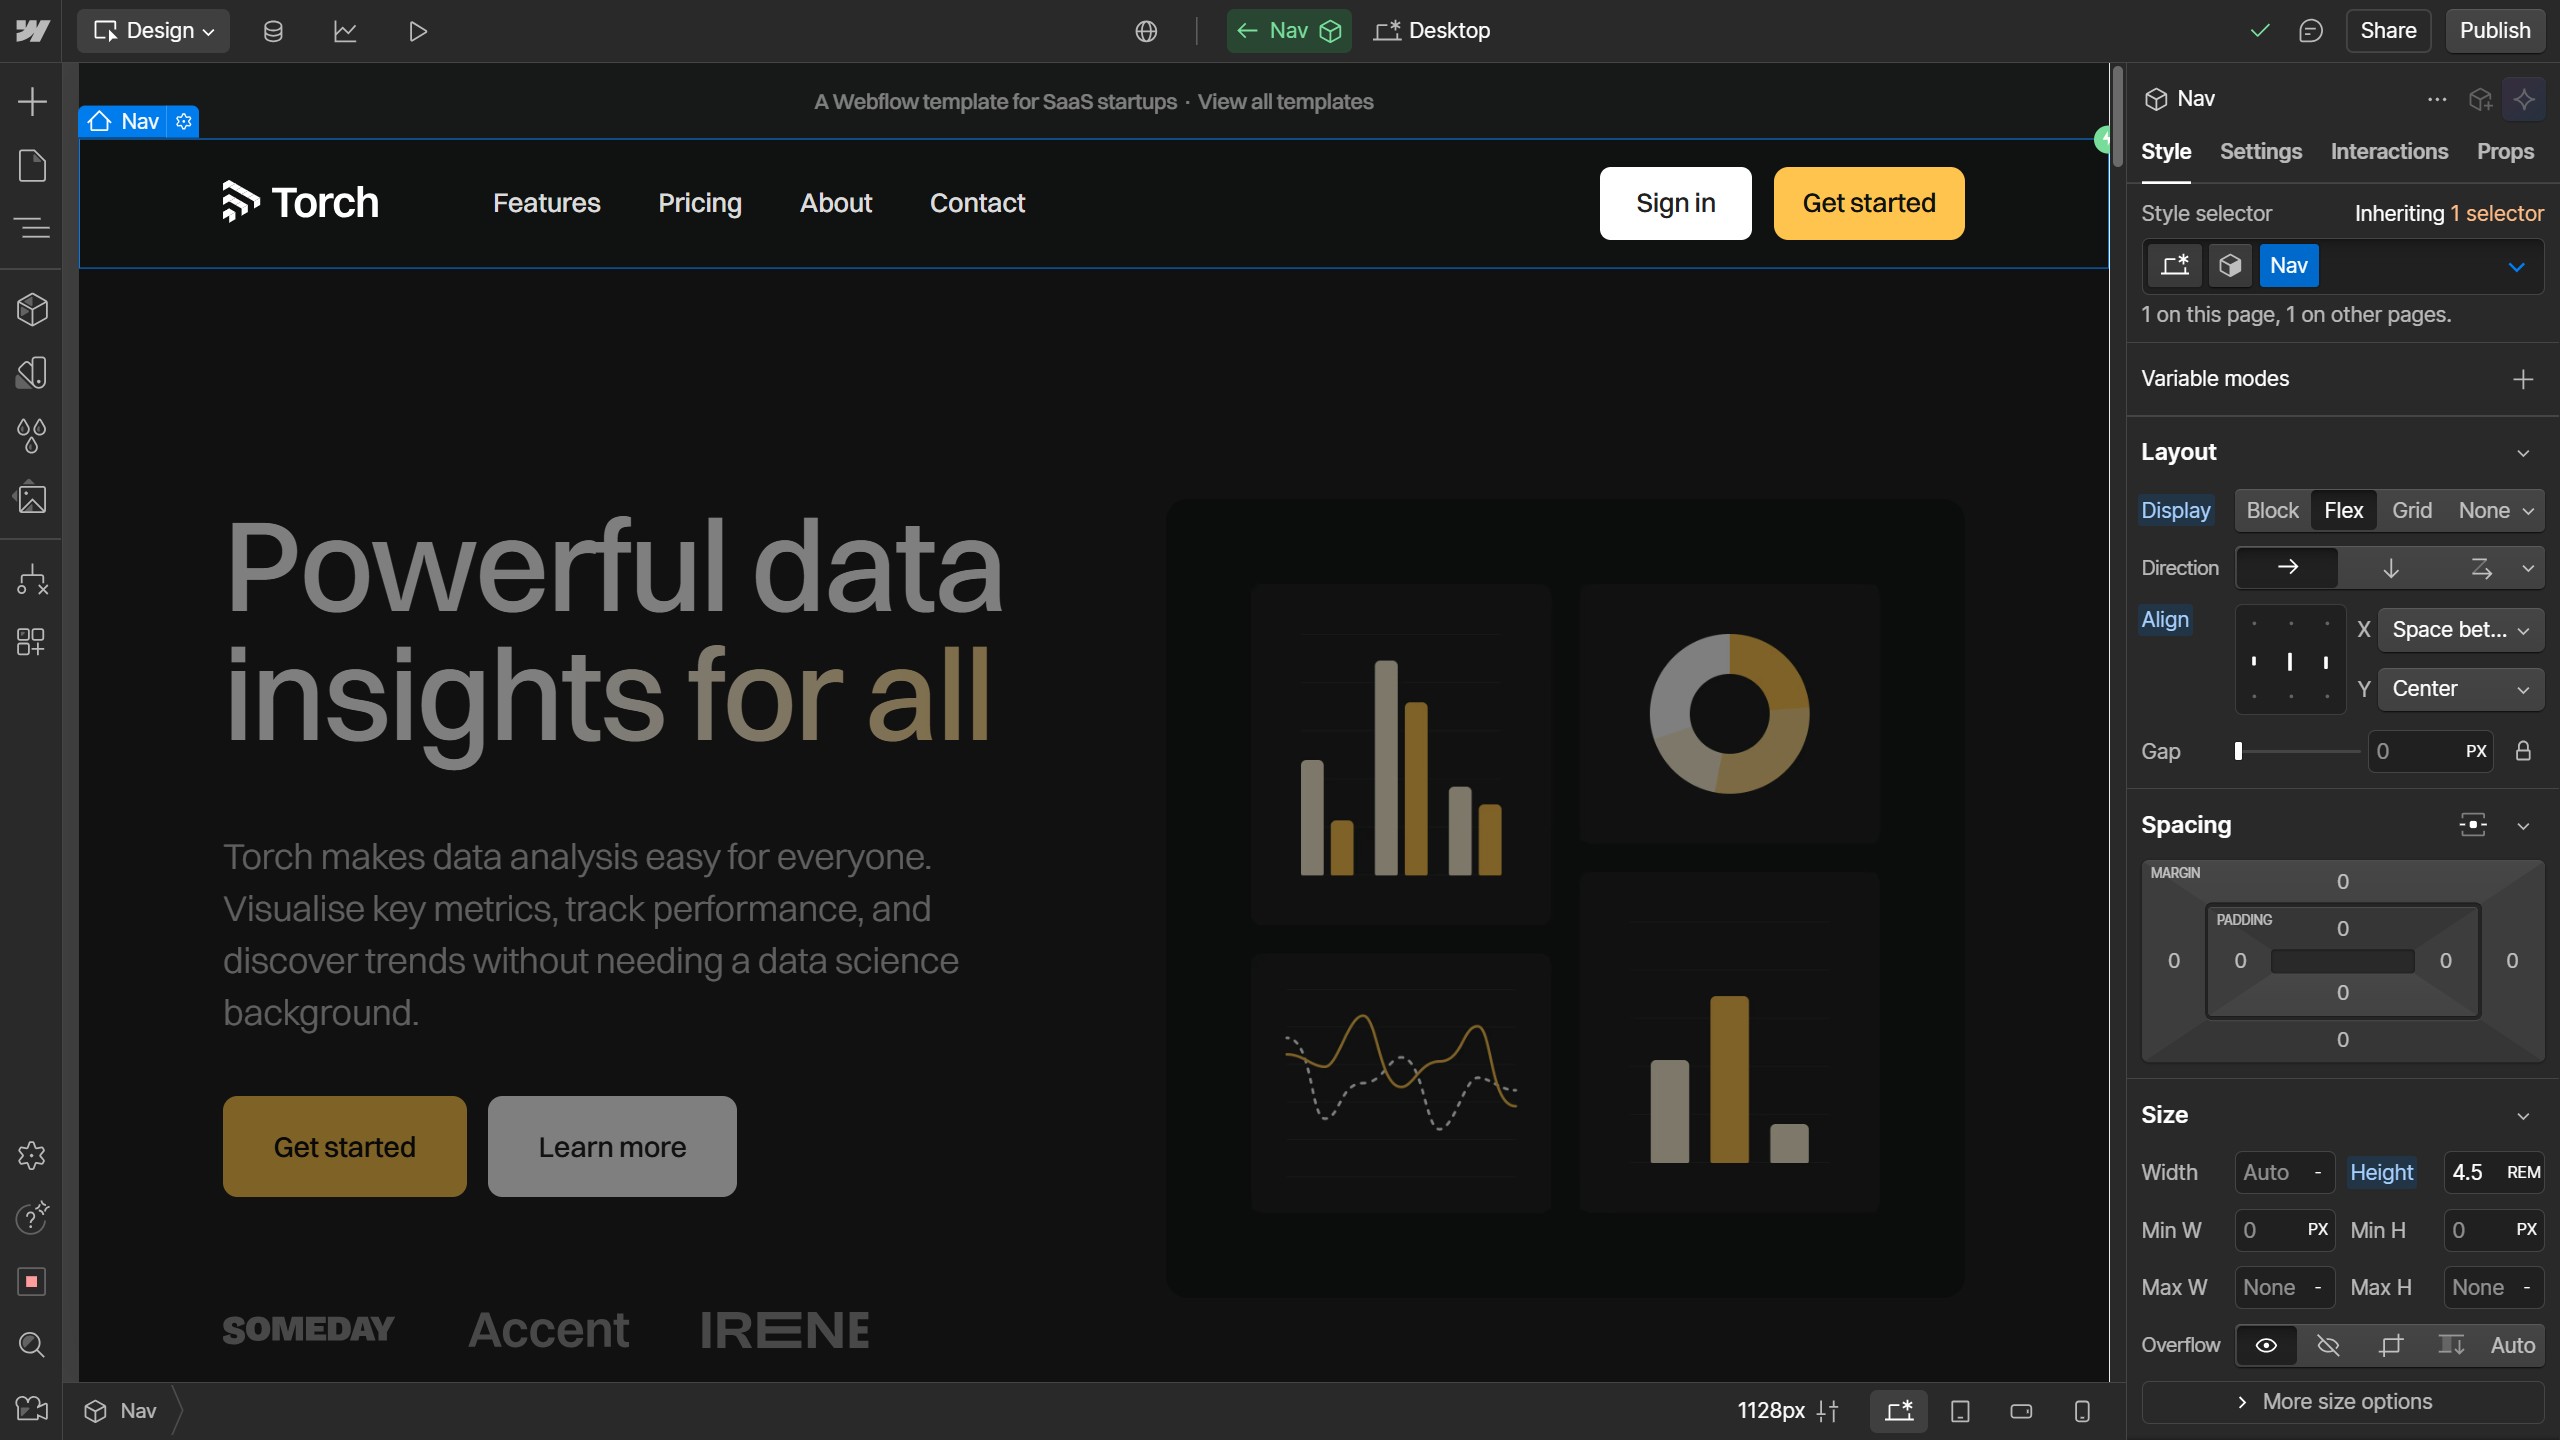Open the CMS database icon
Viewport: 2560px width, 1440px height.
tap(272, 31)
